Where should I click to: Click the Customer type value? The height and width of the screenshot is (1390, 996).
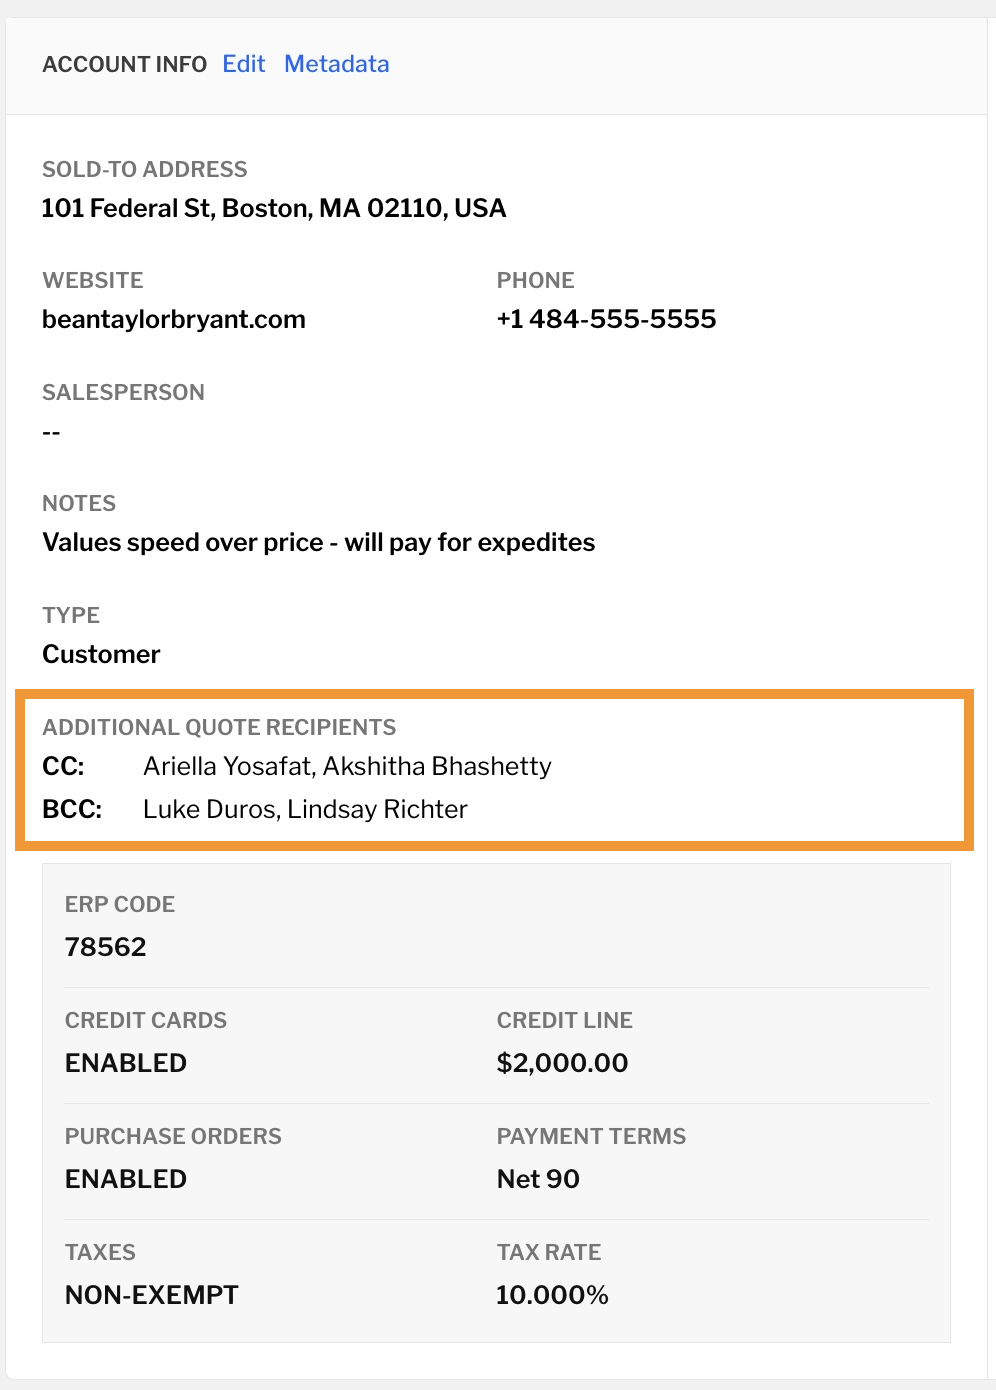coord(101,654)
